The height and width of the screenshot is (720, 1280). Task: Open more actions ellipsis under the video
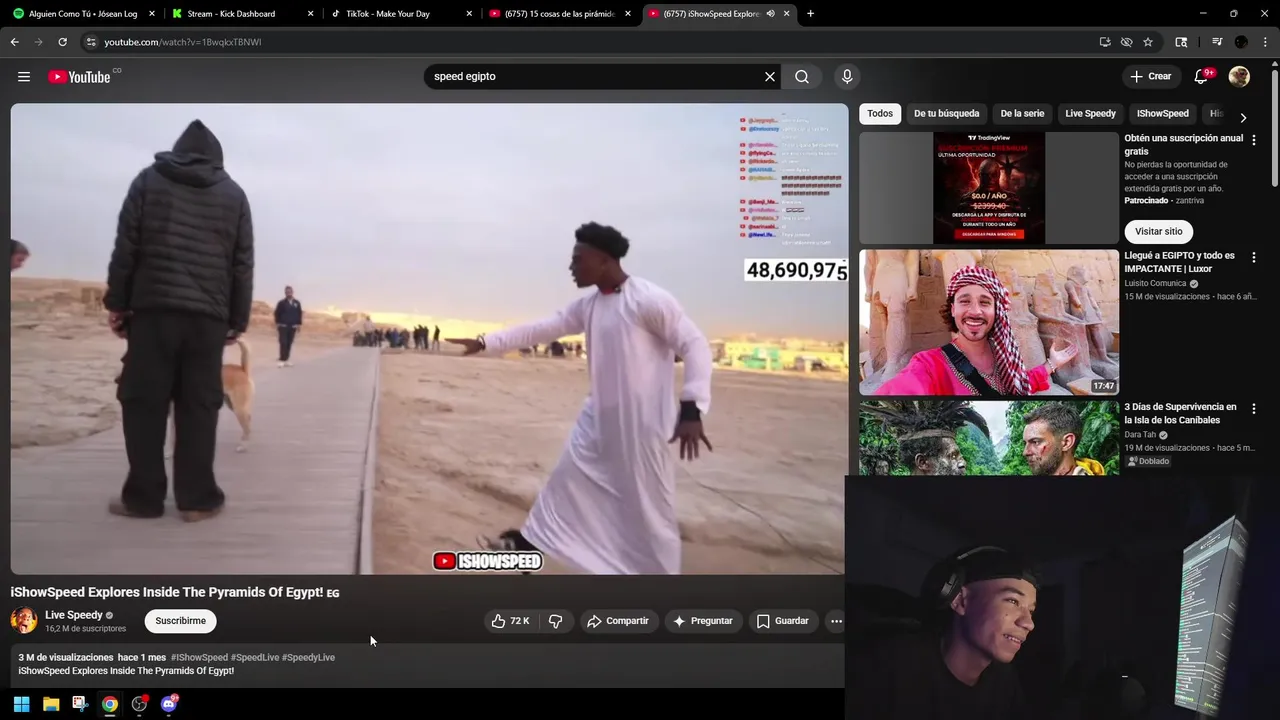pos(836,621)
